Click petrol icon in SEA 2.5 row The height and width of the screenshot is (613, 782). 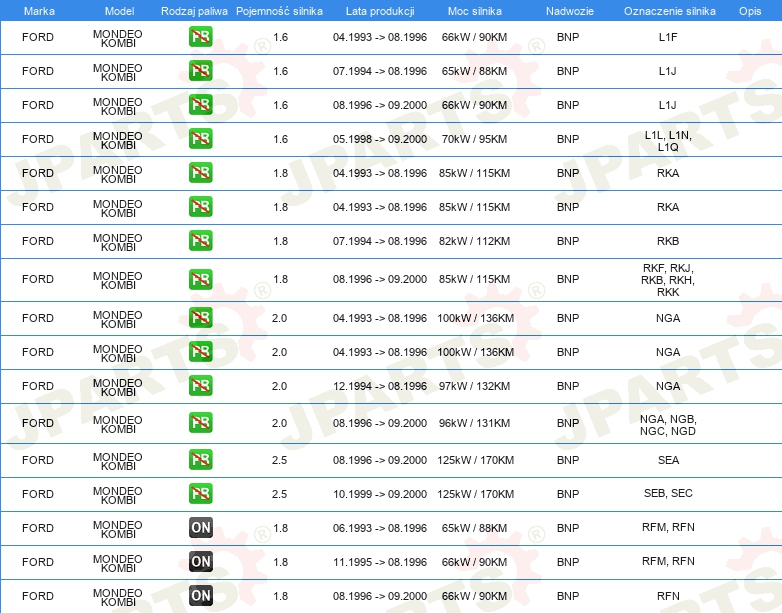click(200, 459)
